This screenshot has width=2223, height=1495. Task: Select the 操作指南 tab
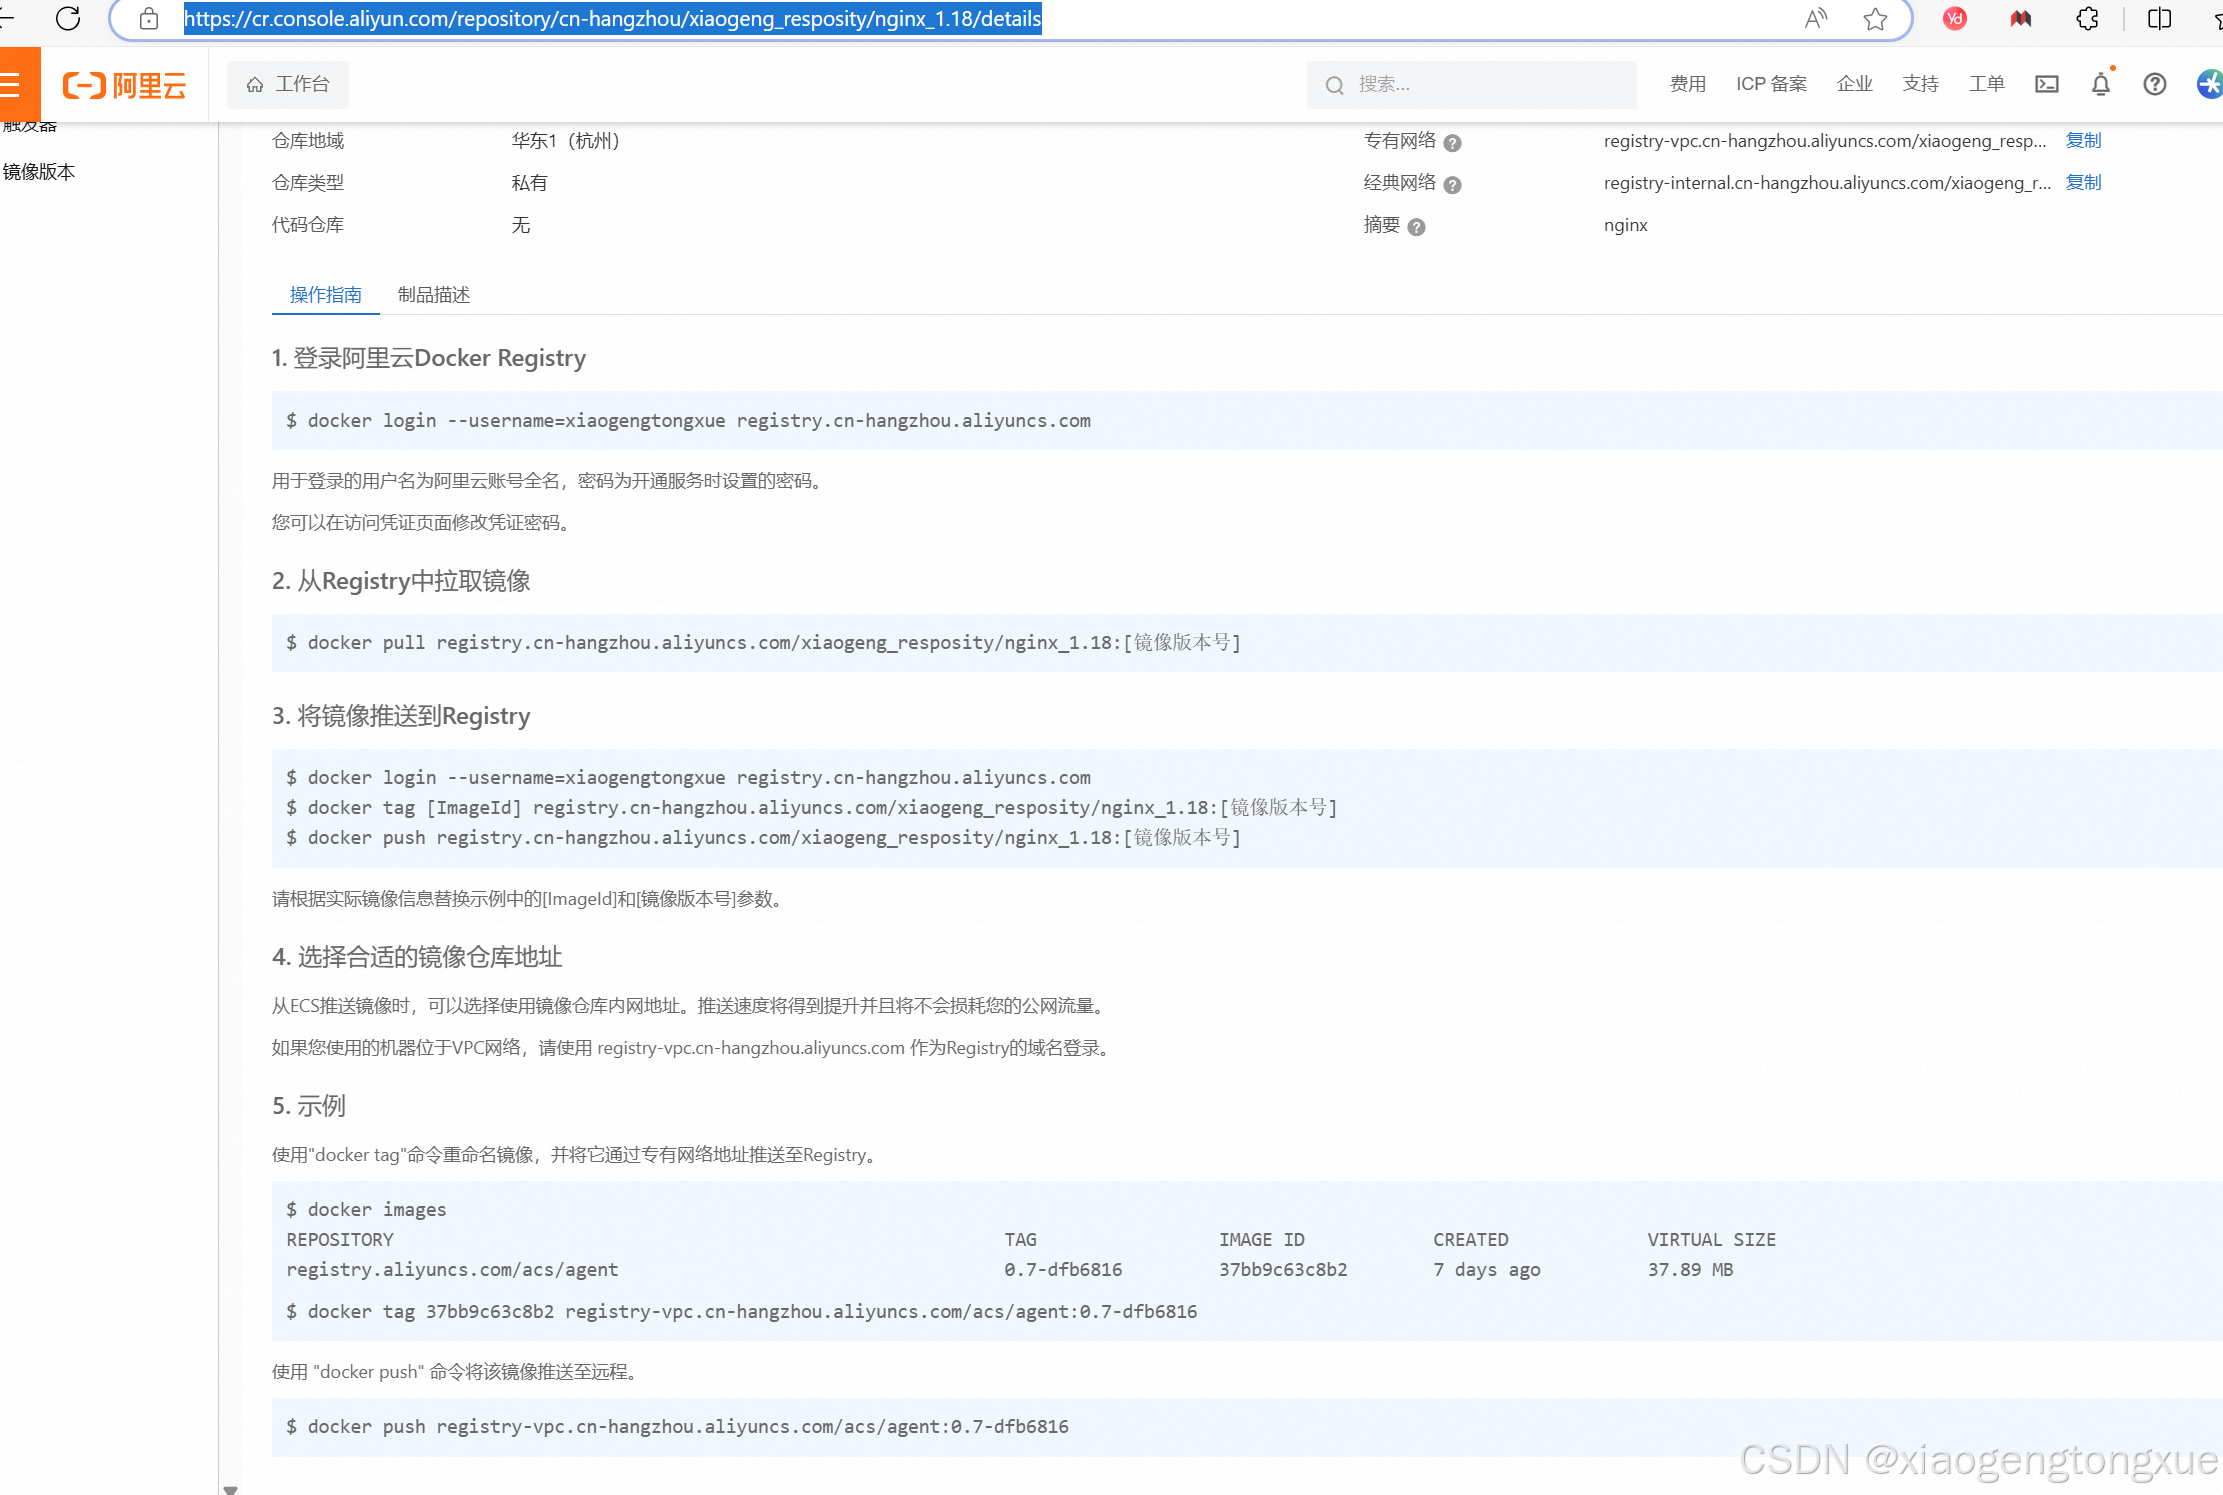[325, 295]
